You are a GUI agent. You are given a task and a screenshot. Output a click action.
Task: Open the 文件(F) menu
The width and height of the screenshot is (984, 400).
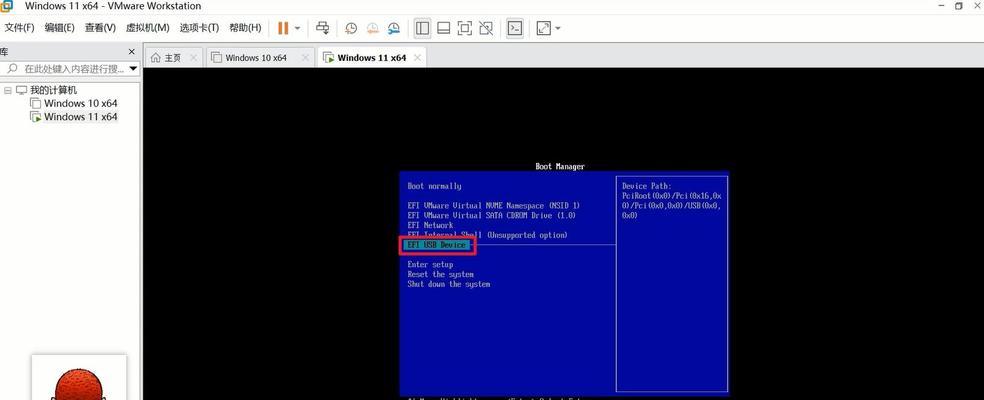(x=19, y=28)
